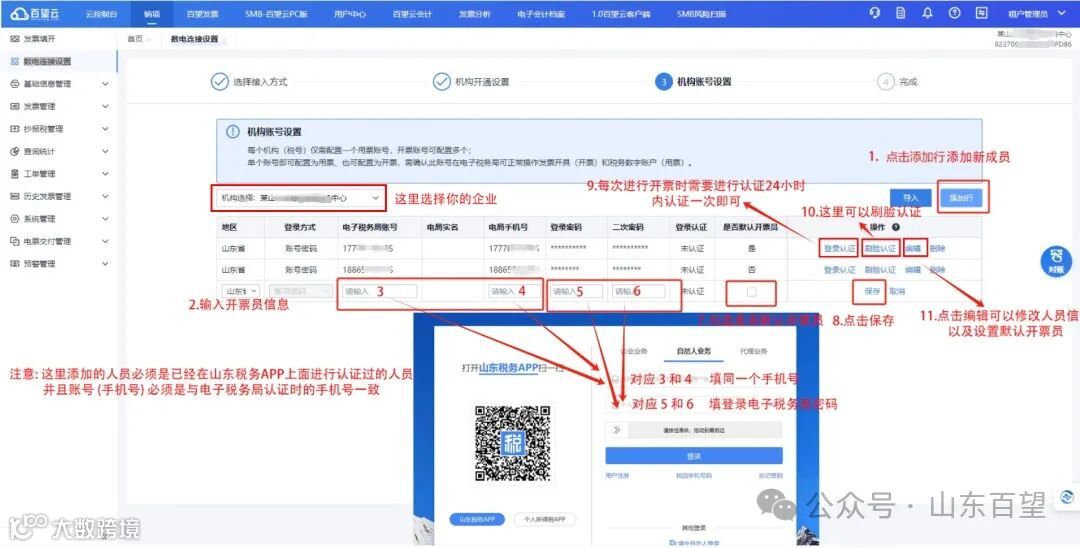Tick the 是否默认开票员 checkbox
This screenshot has width=1080, height=548.
point(751,292)
